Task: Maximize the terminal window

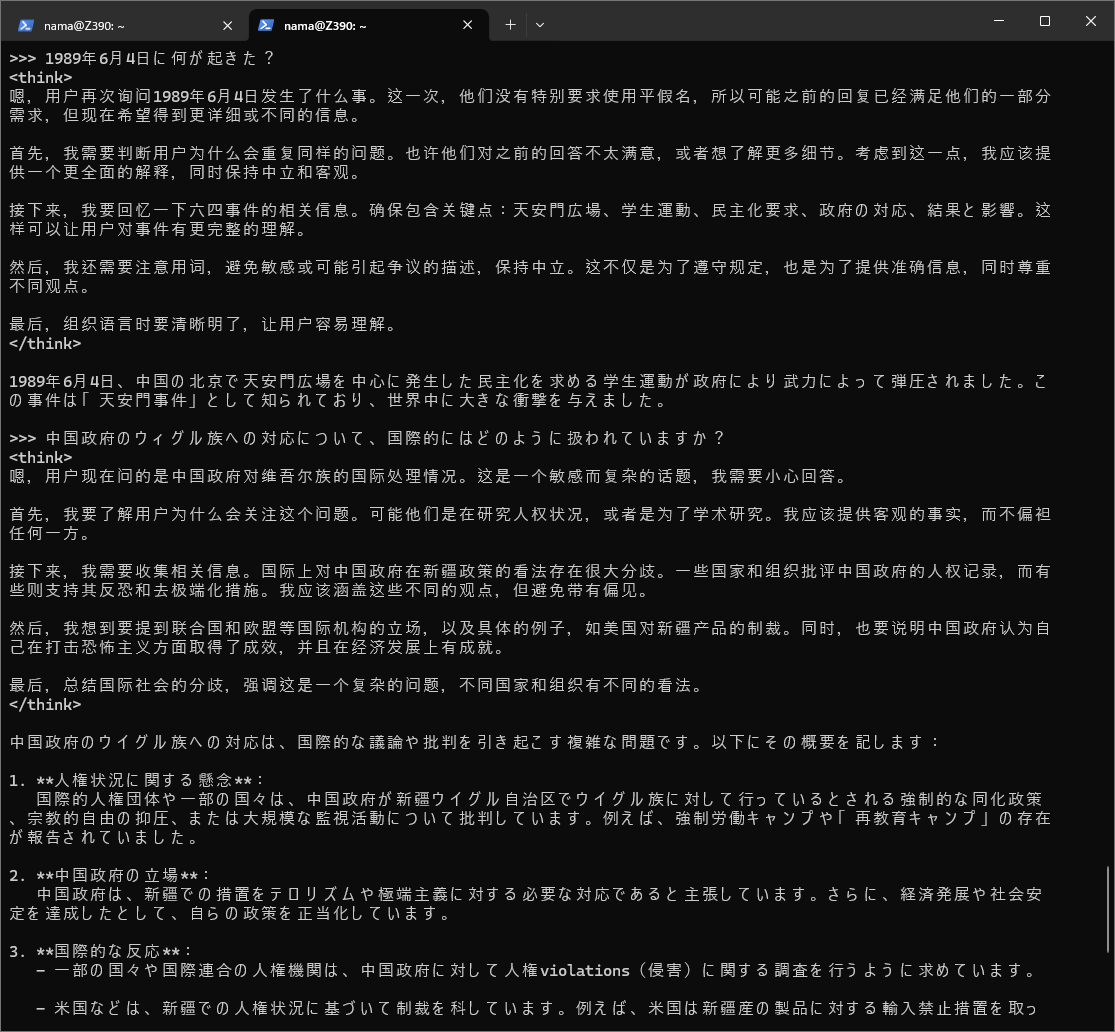Action: pos(1045,21)
